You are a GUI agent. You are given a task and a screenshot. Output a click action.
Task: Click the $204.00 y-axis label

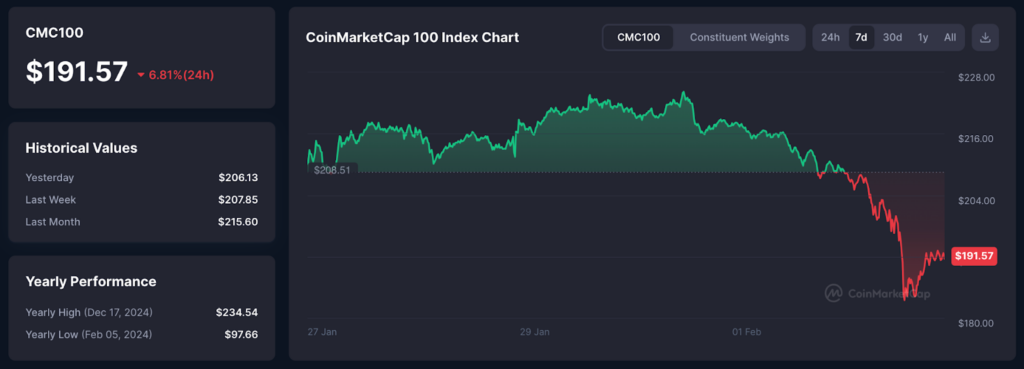[976, 201]
